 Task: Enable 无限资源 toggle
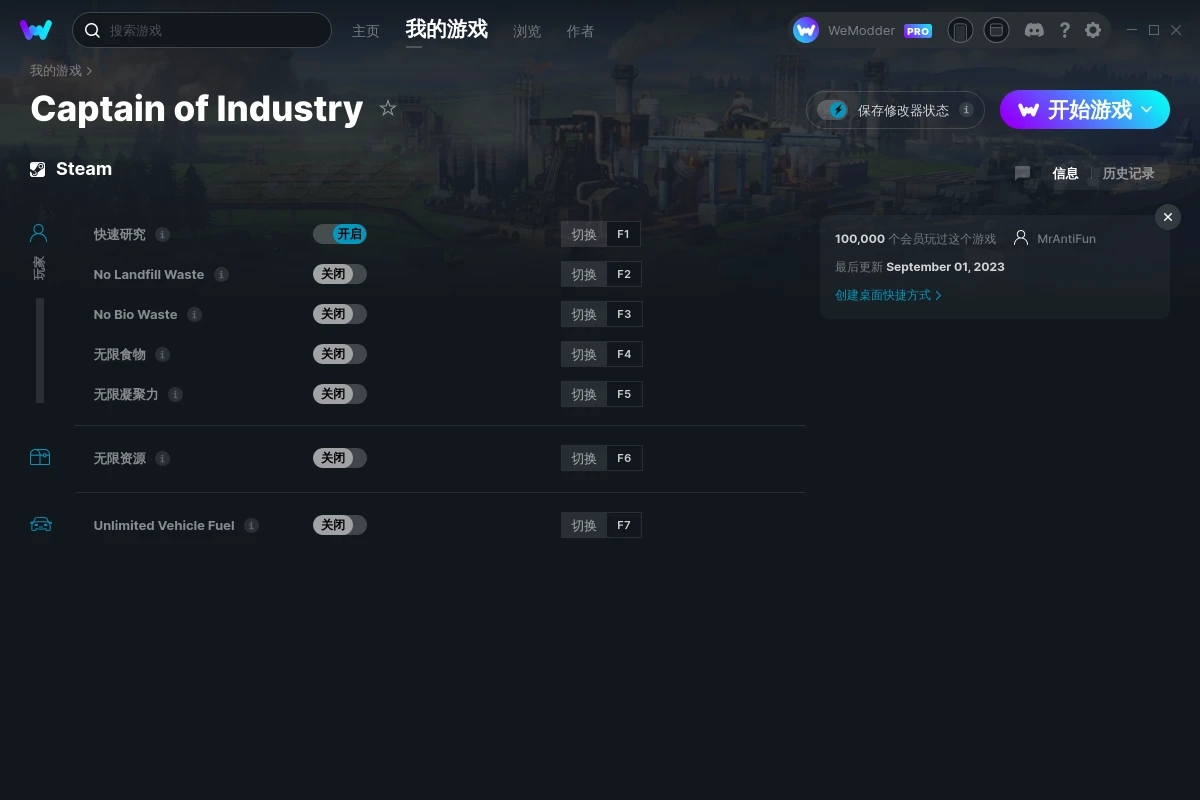pyautogui.click(x=340, y=458)
